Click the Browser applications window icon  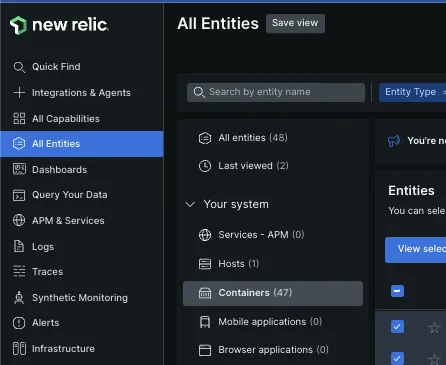(205, 350)
